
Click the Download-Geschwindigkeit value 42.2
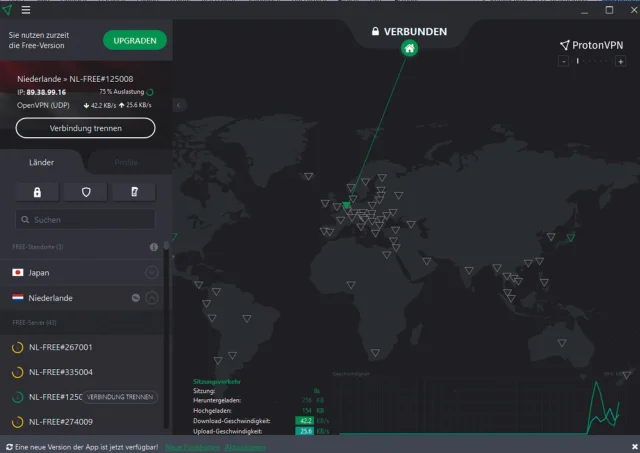tap(304, 421)
